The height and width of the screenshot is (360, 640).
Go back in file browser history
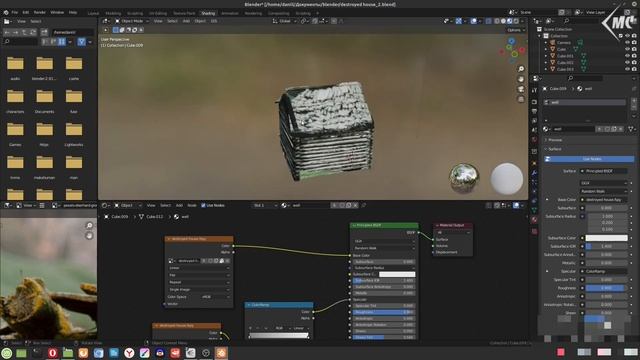[x=7, y=32]
